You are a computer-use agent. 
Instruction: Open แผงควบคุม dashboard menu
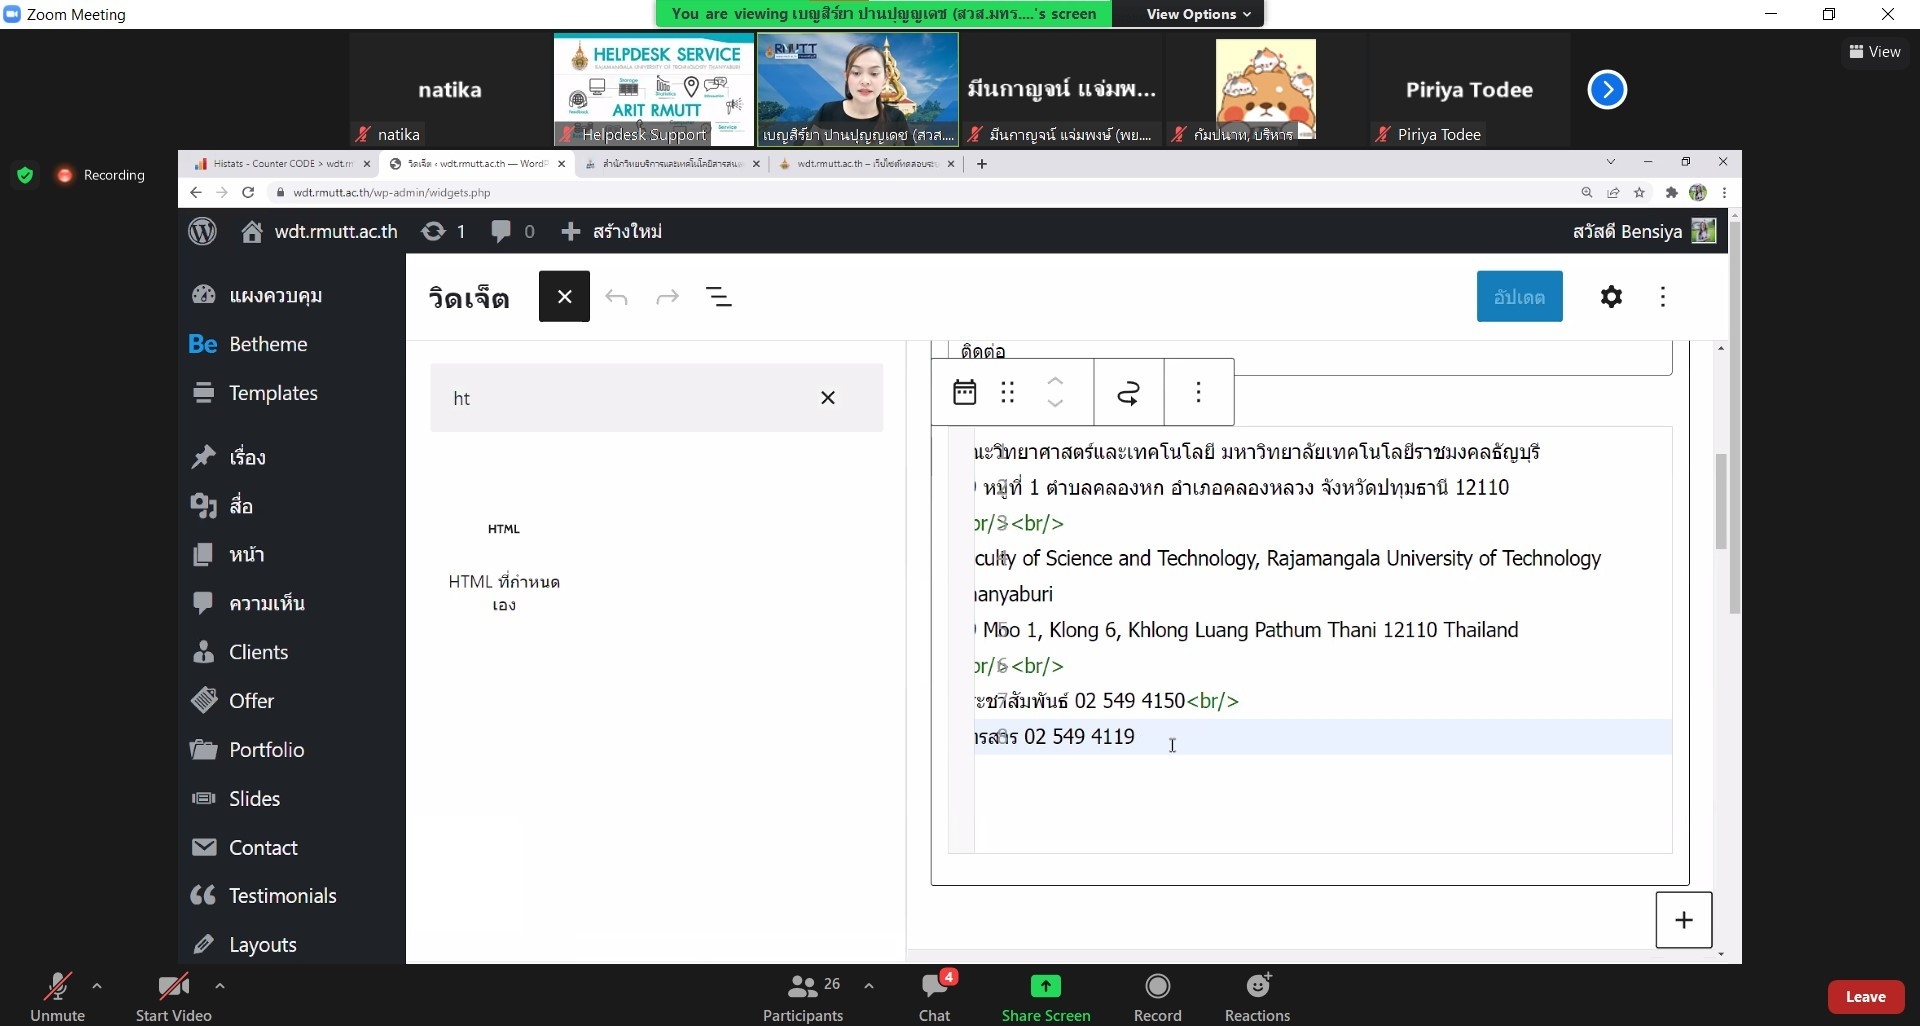pyautogui.click(x=257, y=295)
